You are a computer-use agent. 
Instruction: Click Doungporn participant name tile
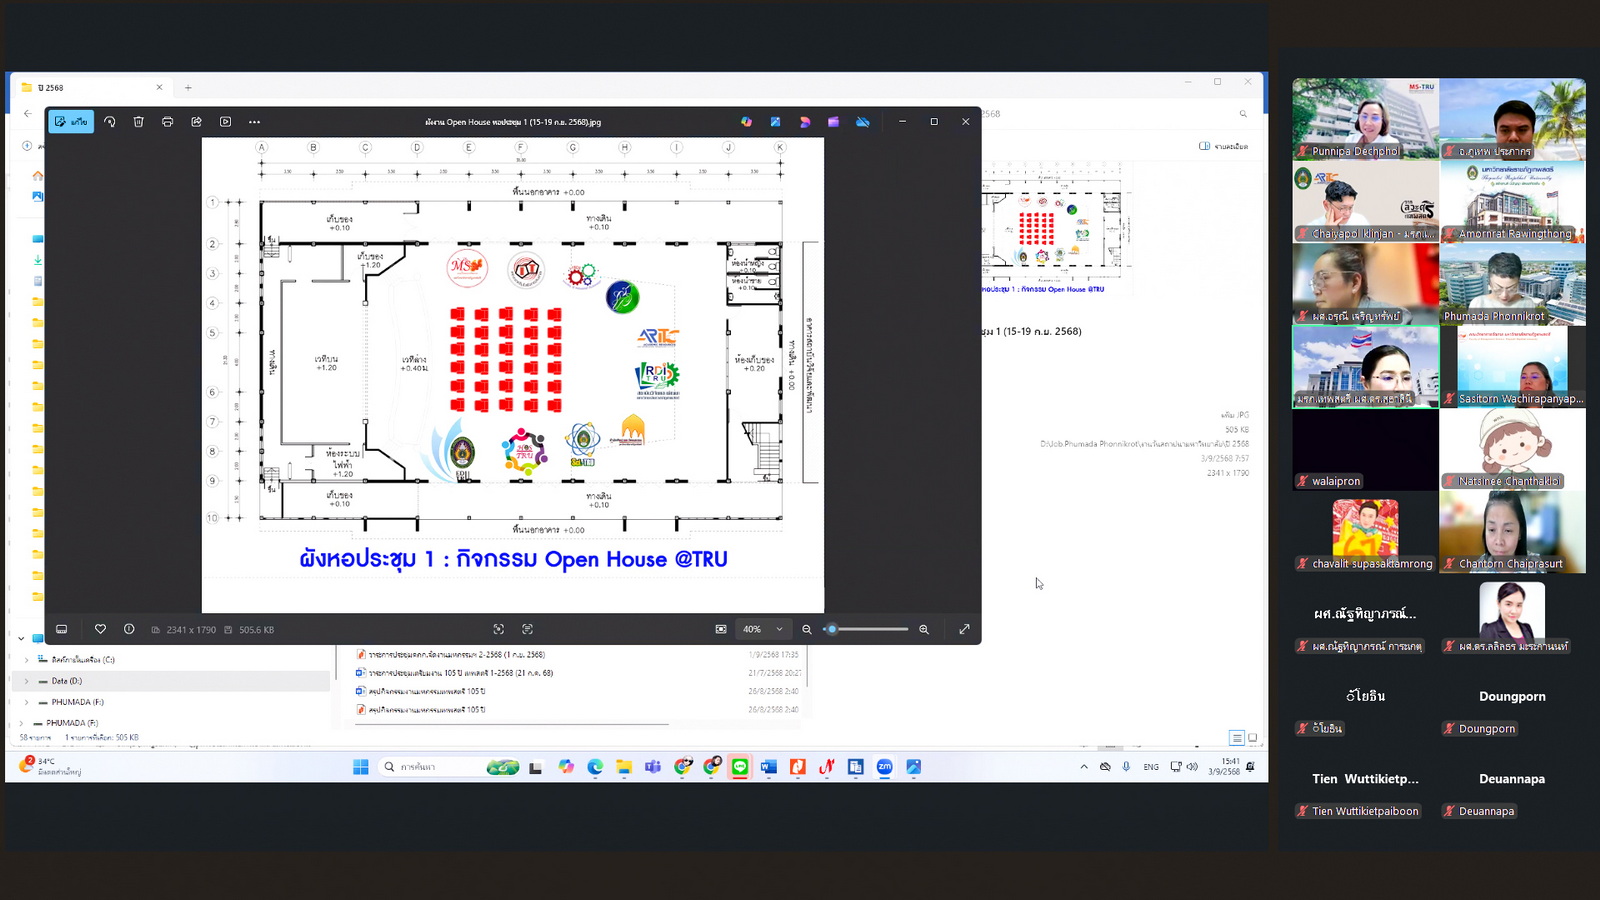tap(1512, 696)
